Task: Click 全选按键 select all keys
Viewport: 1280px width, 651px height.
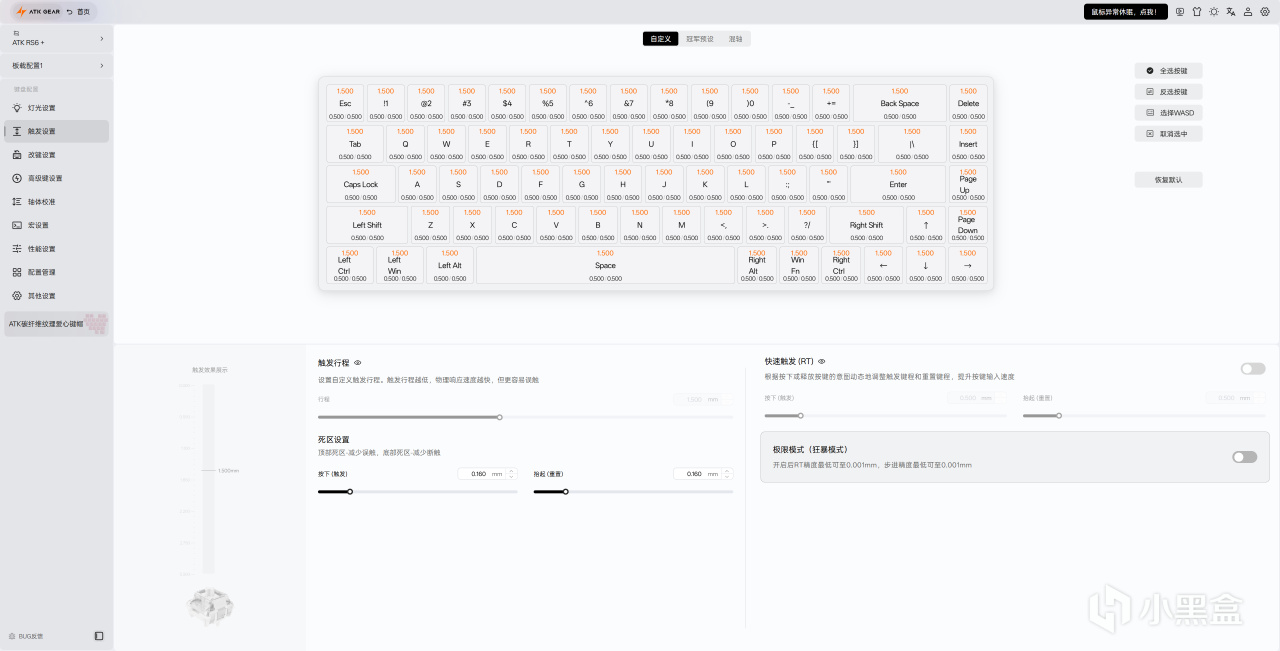Action: pos(1168,71)
